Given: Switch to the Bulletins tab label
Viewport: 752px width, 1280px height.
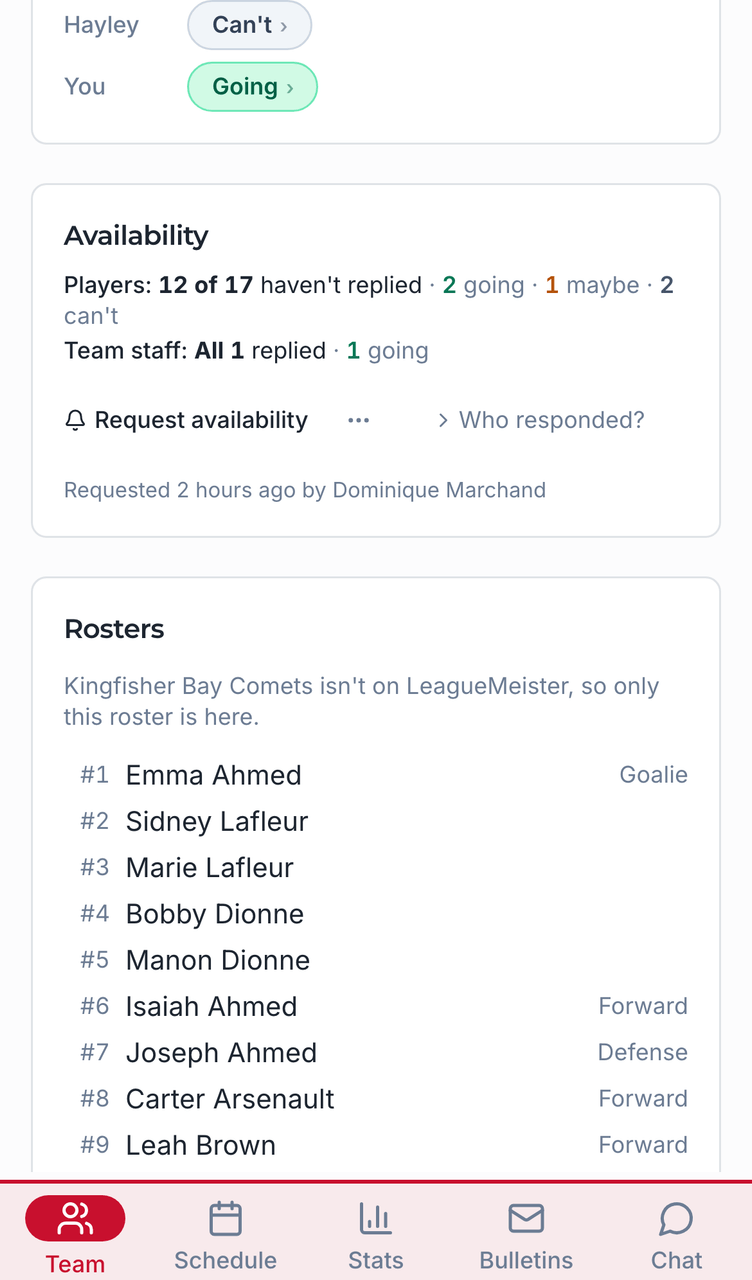Looking at the screenshot, I should (526, 1260).
